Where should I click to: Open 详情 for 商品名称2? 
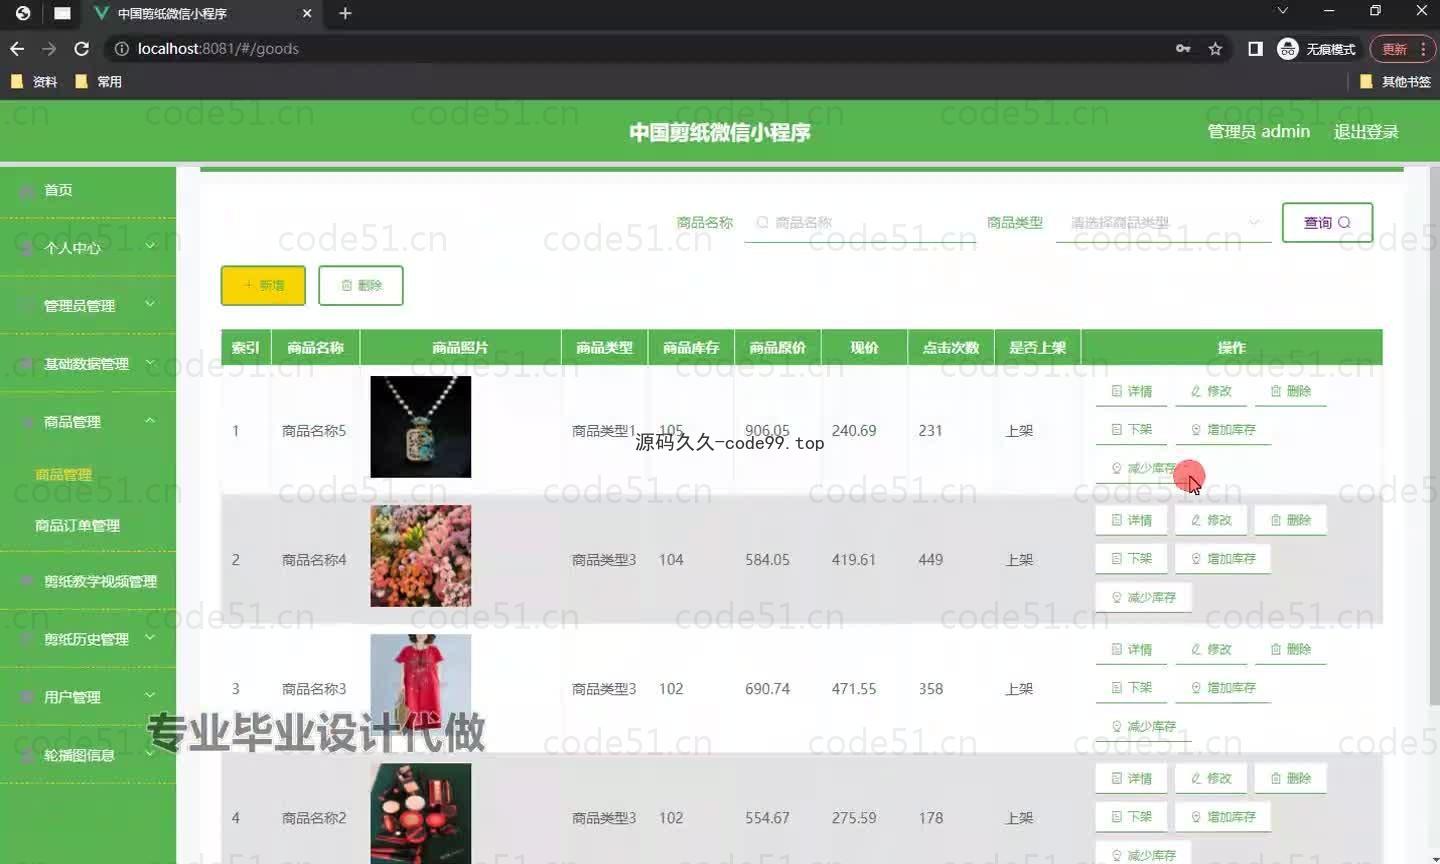click(x=1131, y=778)
